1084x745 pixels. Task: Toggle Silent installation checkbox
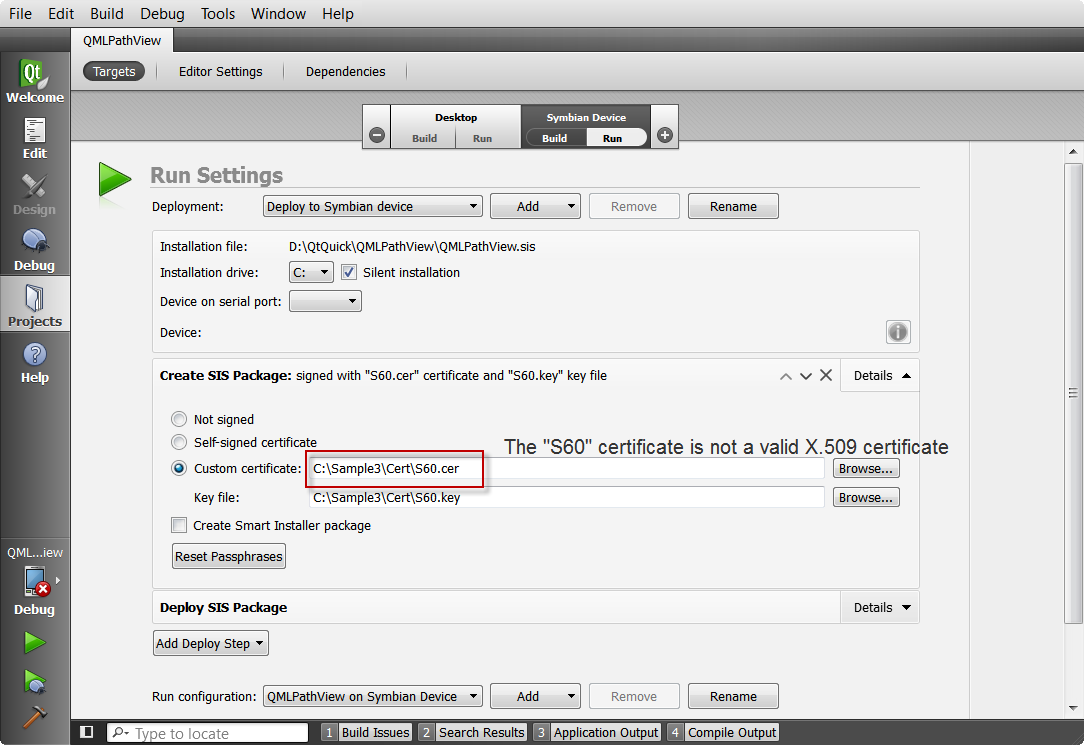(349, 272)
